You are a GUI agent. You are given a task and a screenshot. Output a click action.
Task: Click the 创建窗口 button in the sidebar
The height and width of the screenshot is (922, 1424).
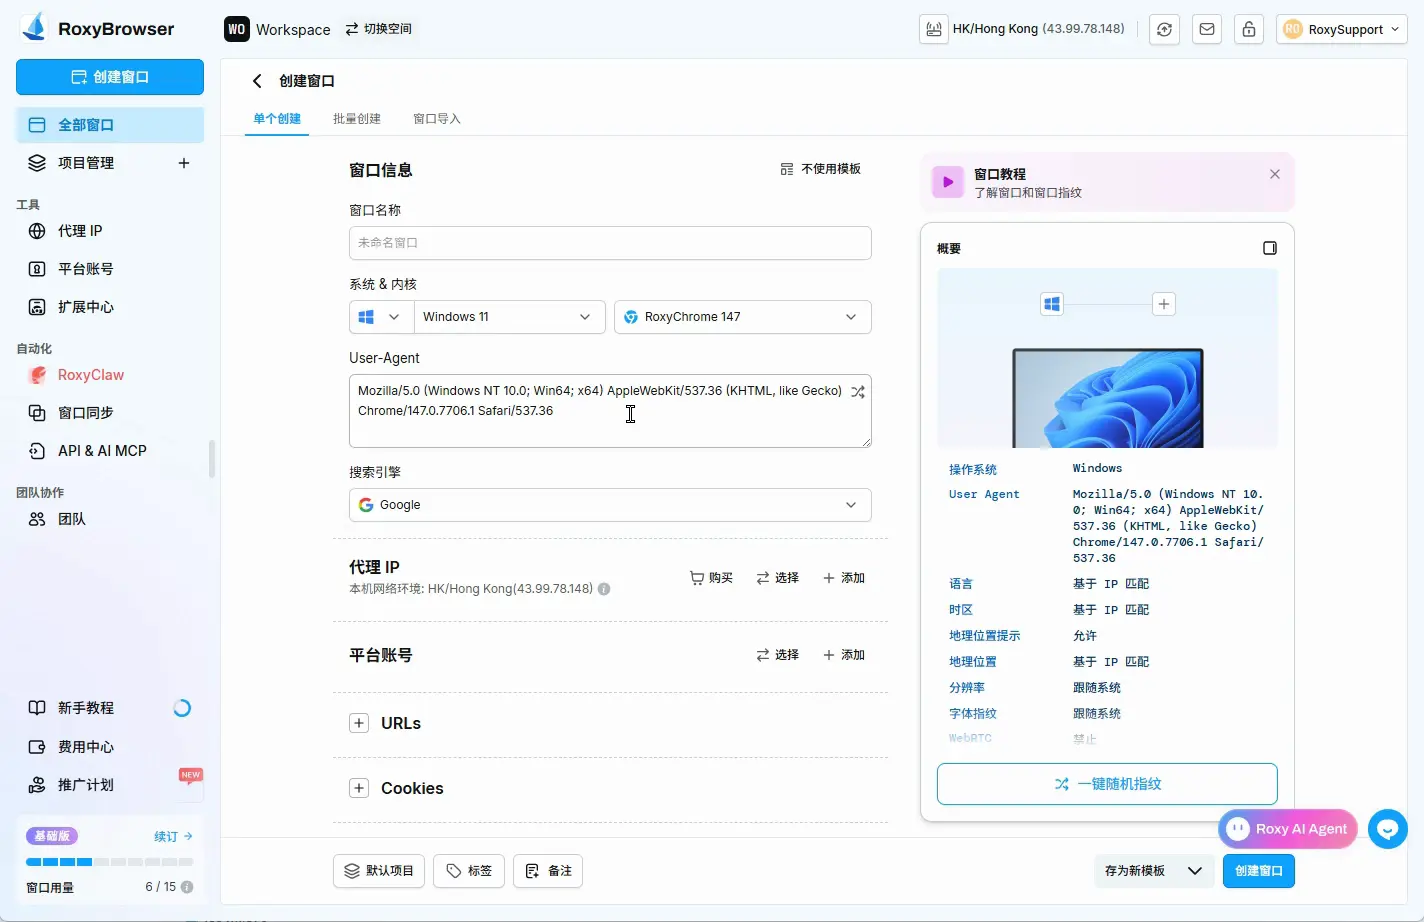click(110, 77)
